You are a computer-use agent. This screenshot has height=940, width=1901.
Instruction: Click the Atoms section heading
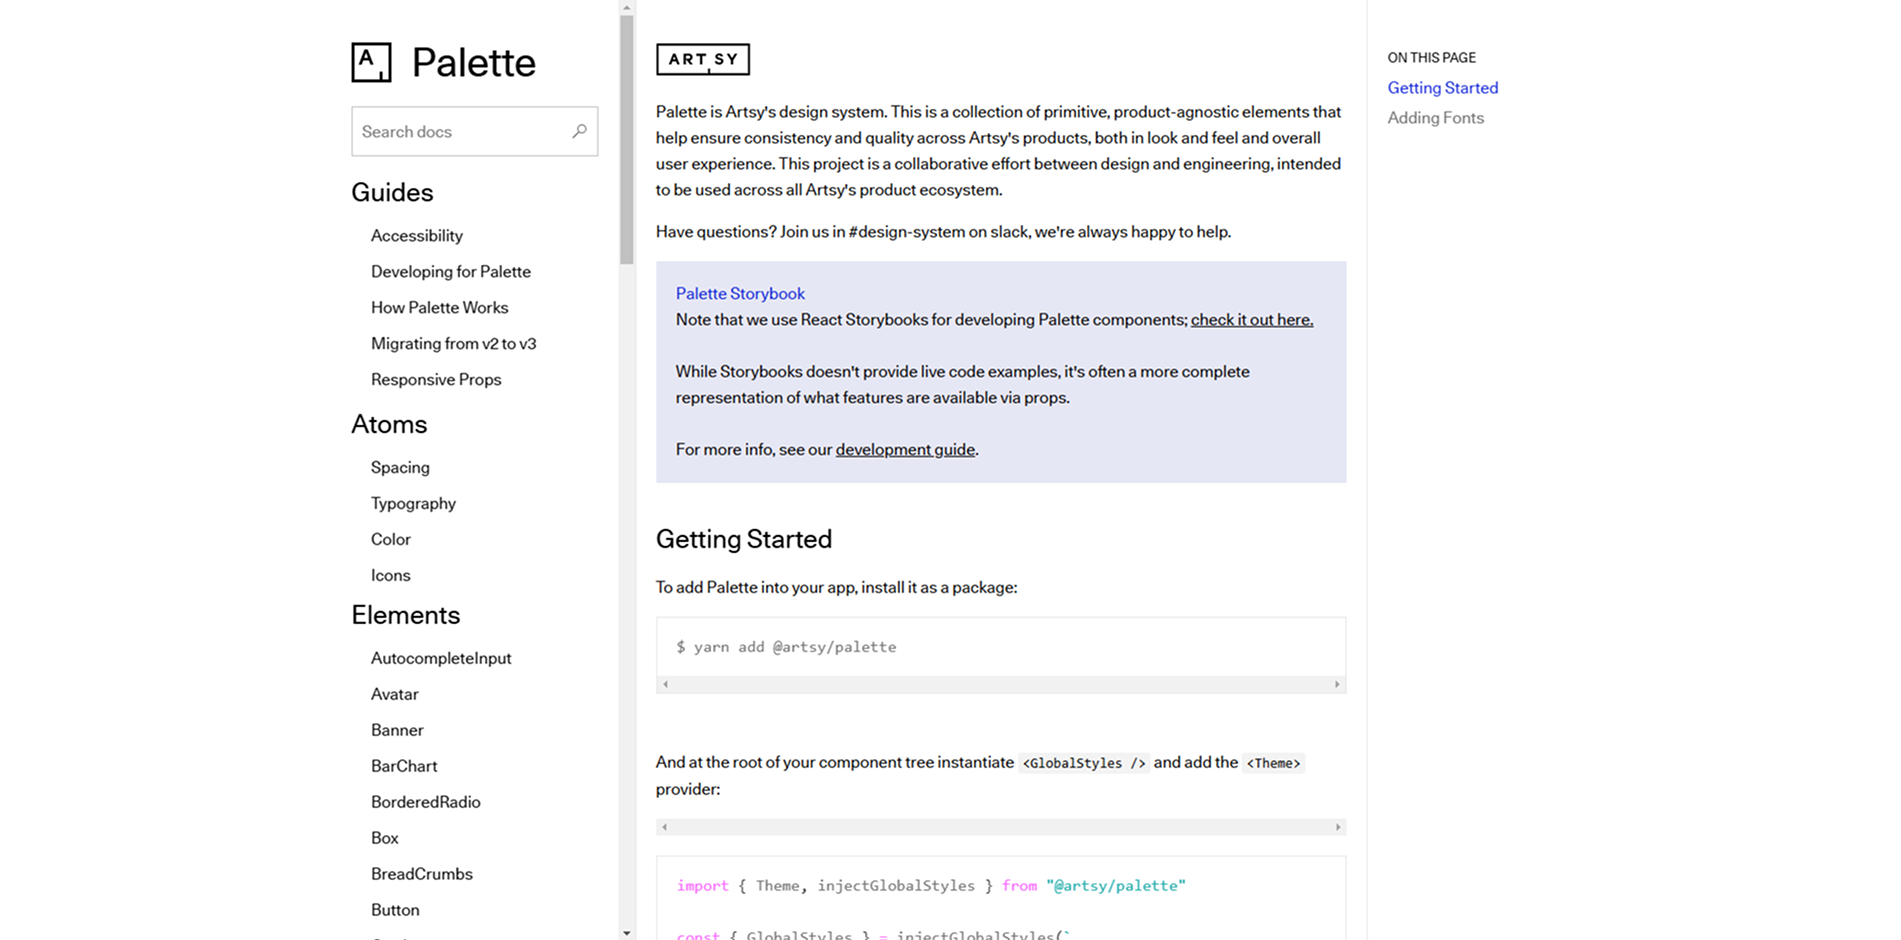[389, 424]
